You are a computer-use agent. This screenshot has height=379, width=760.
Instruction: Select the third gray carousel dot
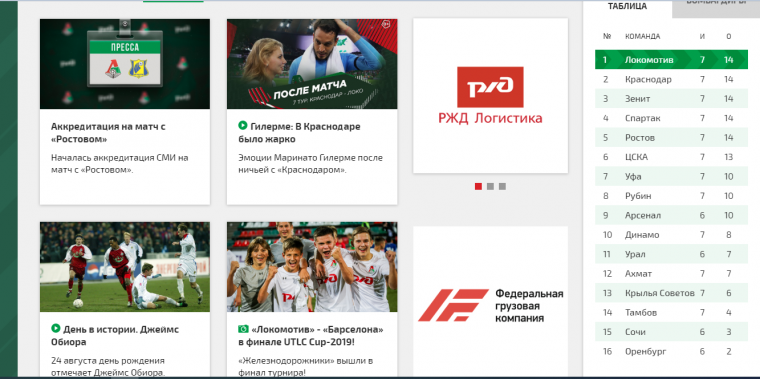(x=502, y=186)
